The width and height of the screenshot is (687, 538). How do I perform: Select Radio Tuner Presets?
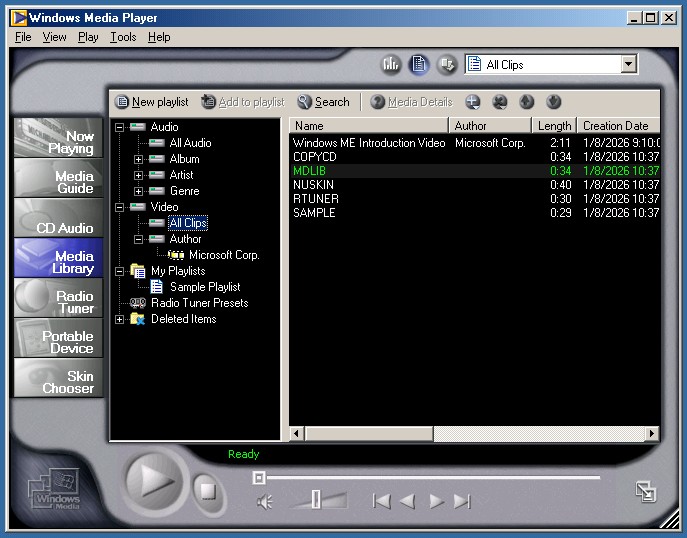[199, 303]
